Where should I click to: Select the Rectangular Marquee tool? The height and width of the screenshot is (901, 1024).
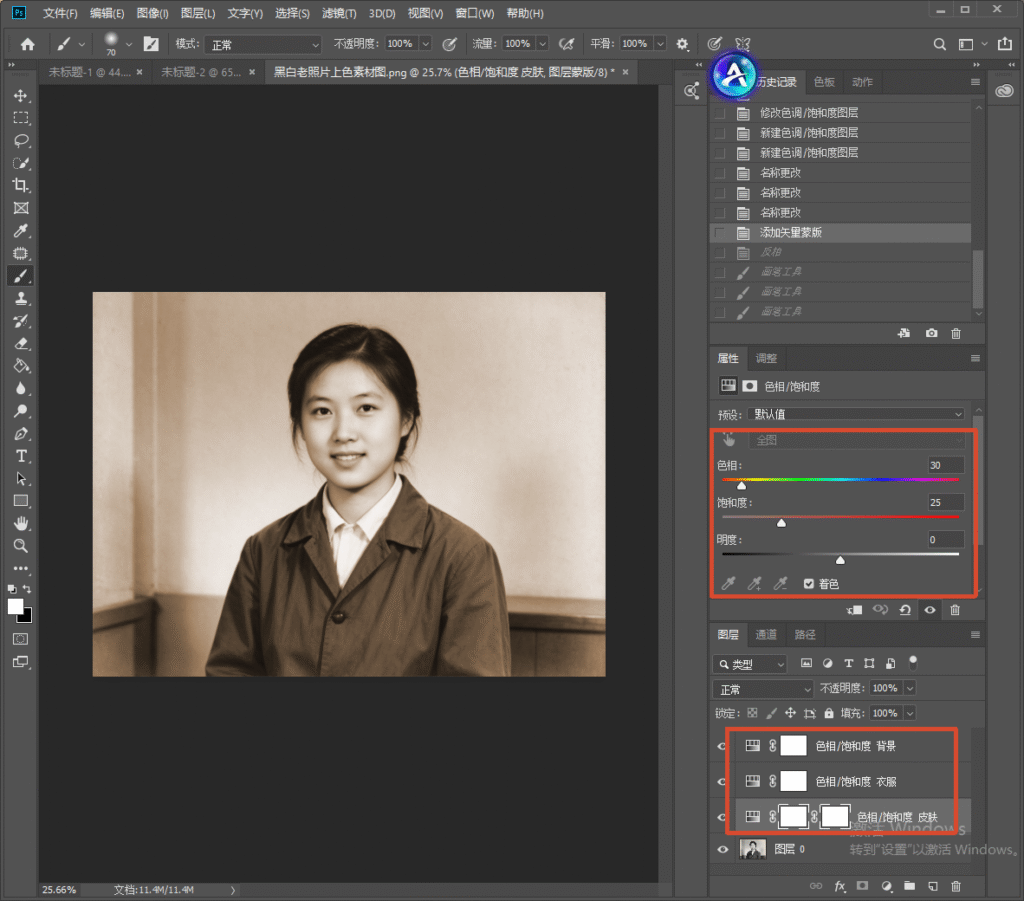21,118
